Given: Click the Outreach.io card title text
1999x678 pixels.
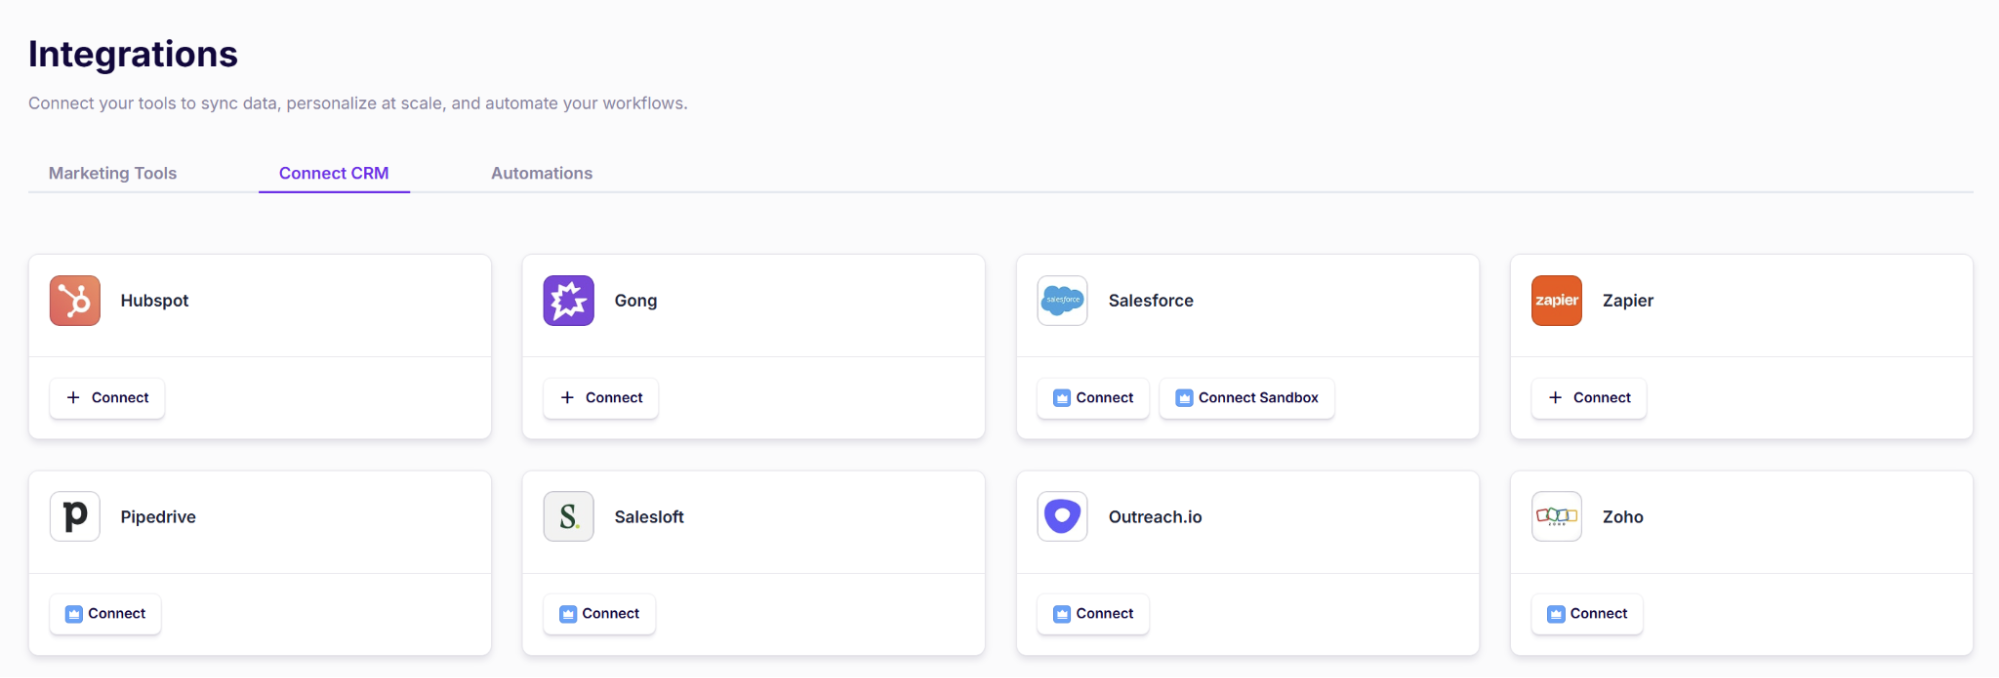Looking at the screenshot, I should point(1155,517).
